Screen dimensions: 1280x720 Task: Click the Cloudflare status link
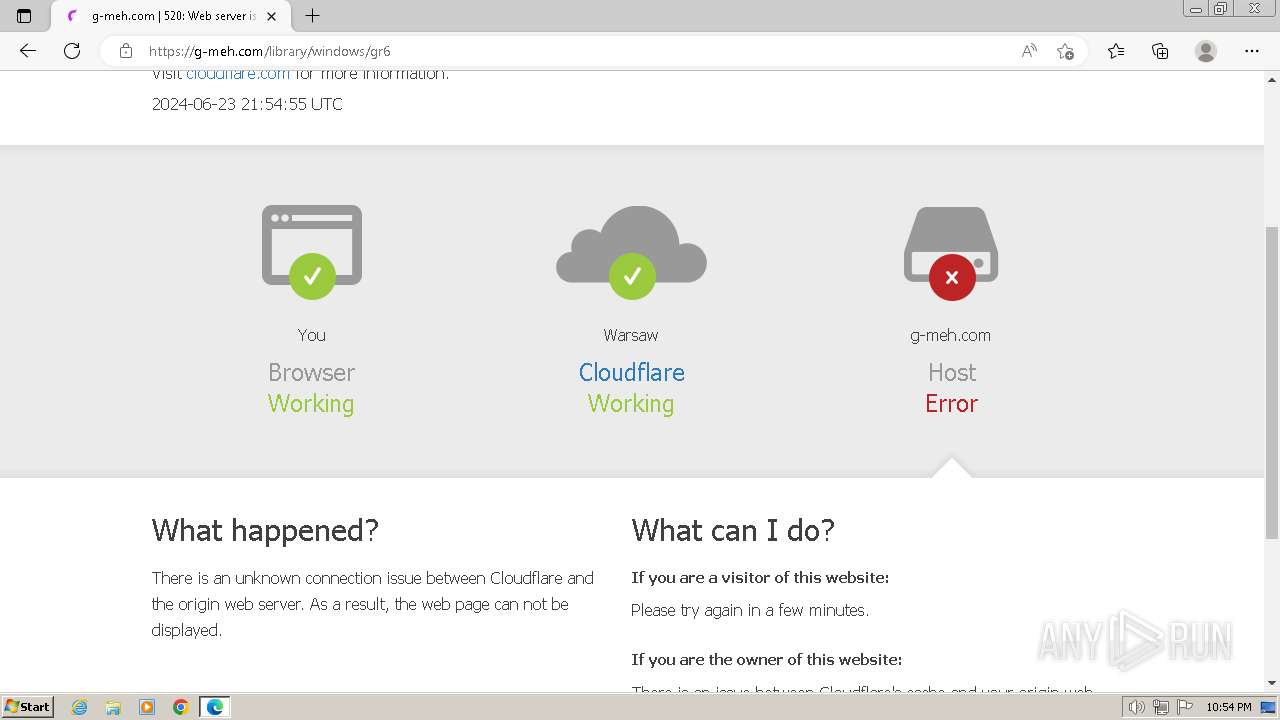(632, 372)
